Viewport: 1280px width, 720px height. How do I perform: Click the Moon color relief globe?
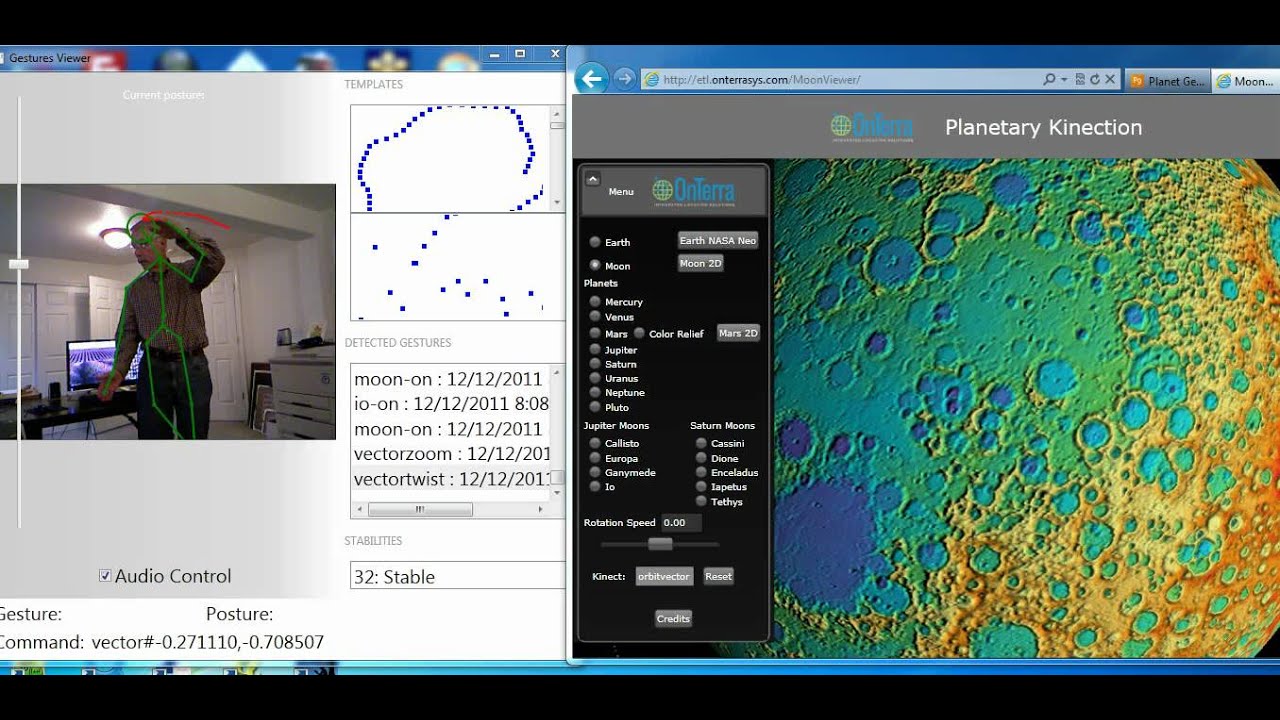pos(1028,408)
